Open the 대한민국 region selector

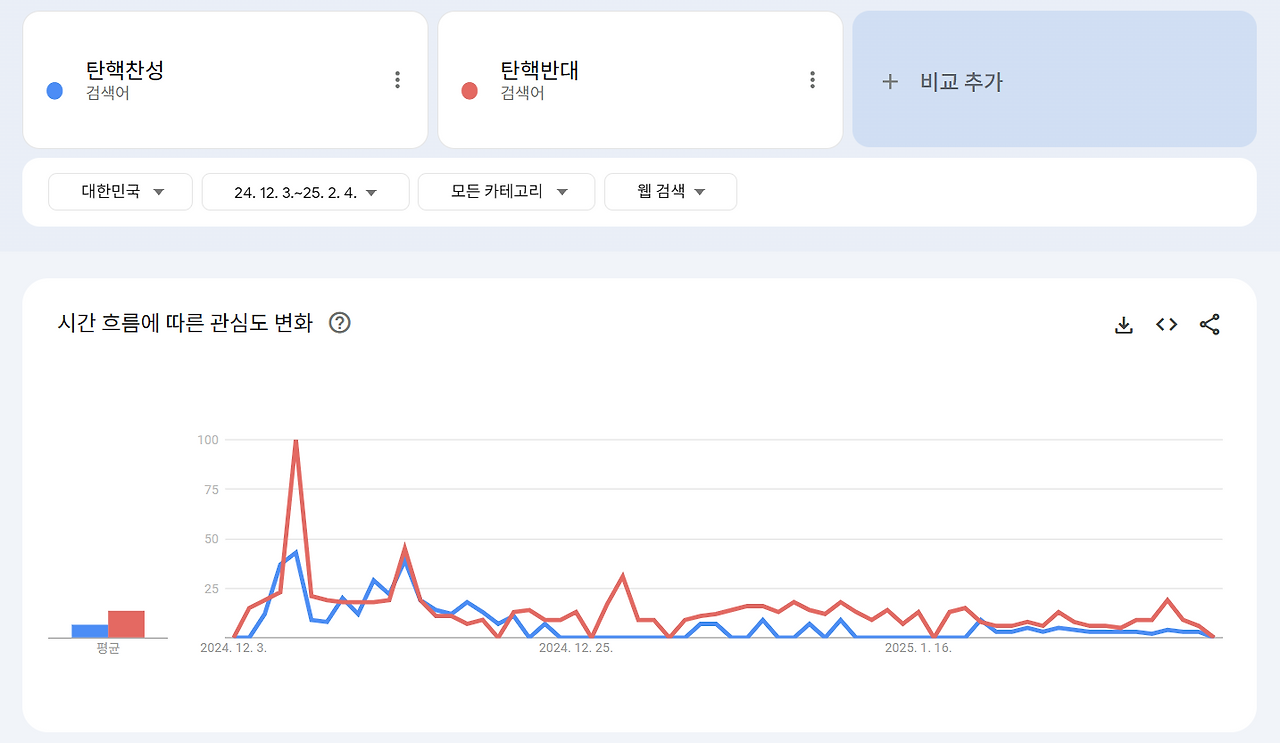(120, 191)
